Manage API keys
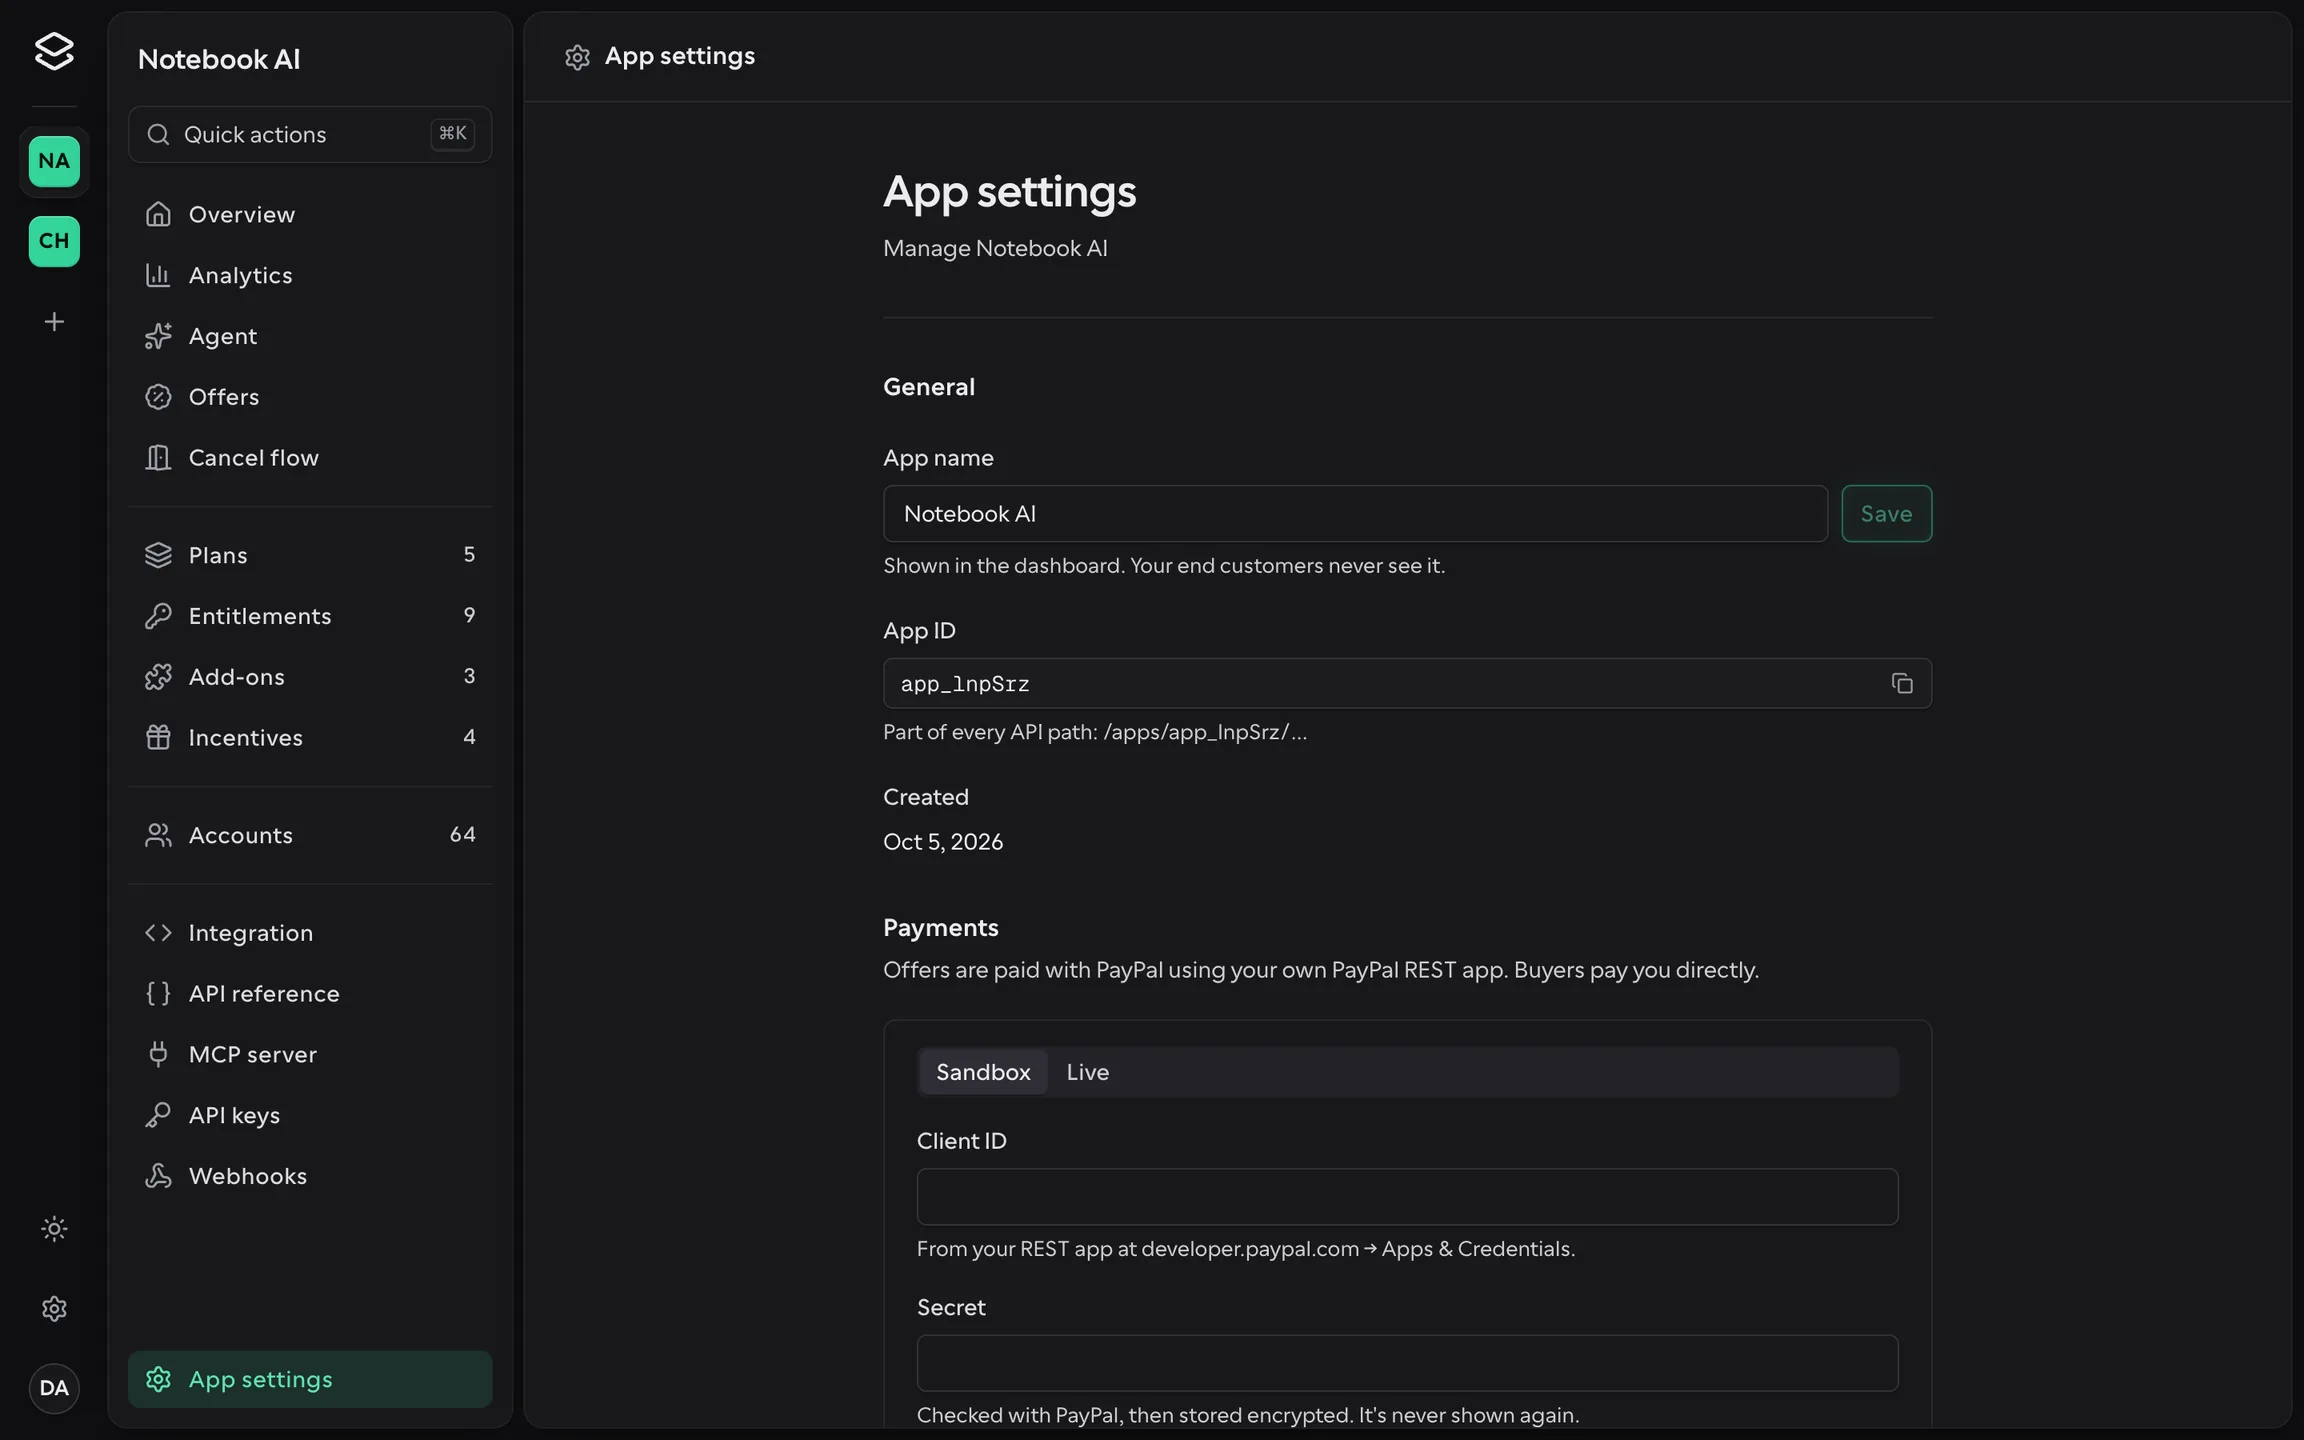The image size is (2304, 1440). 310,1115
